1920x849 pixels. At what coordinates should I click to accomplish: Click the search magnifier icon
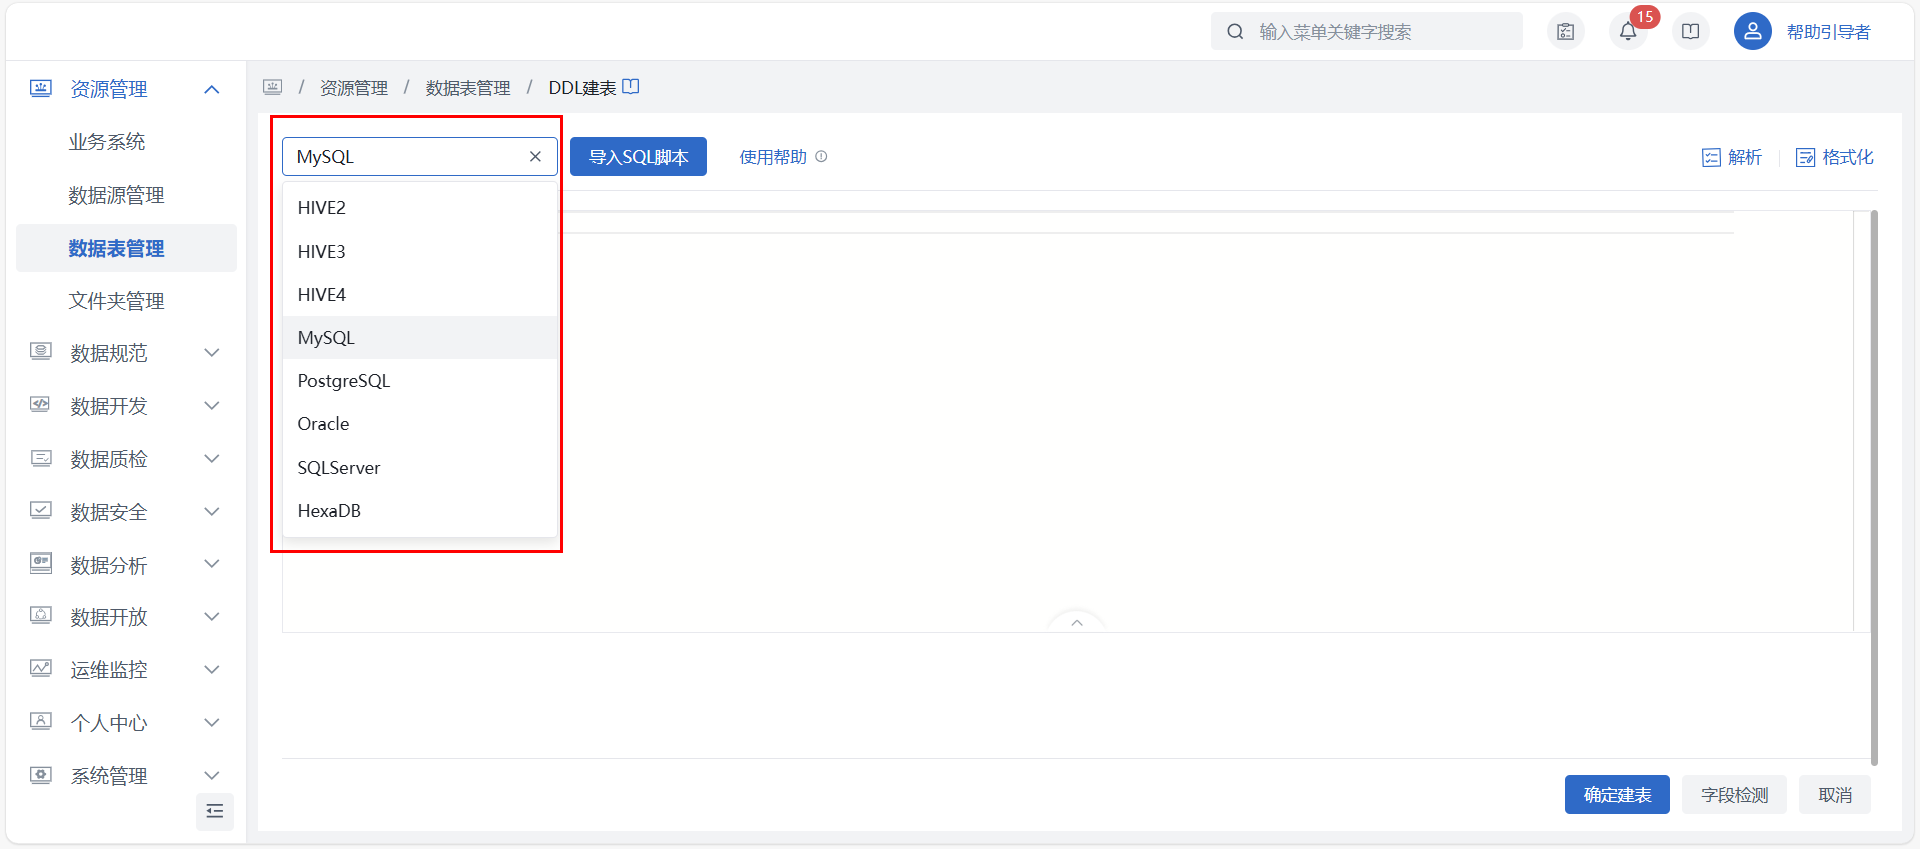coord(1236,31)
